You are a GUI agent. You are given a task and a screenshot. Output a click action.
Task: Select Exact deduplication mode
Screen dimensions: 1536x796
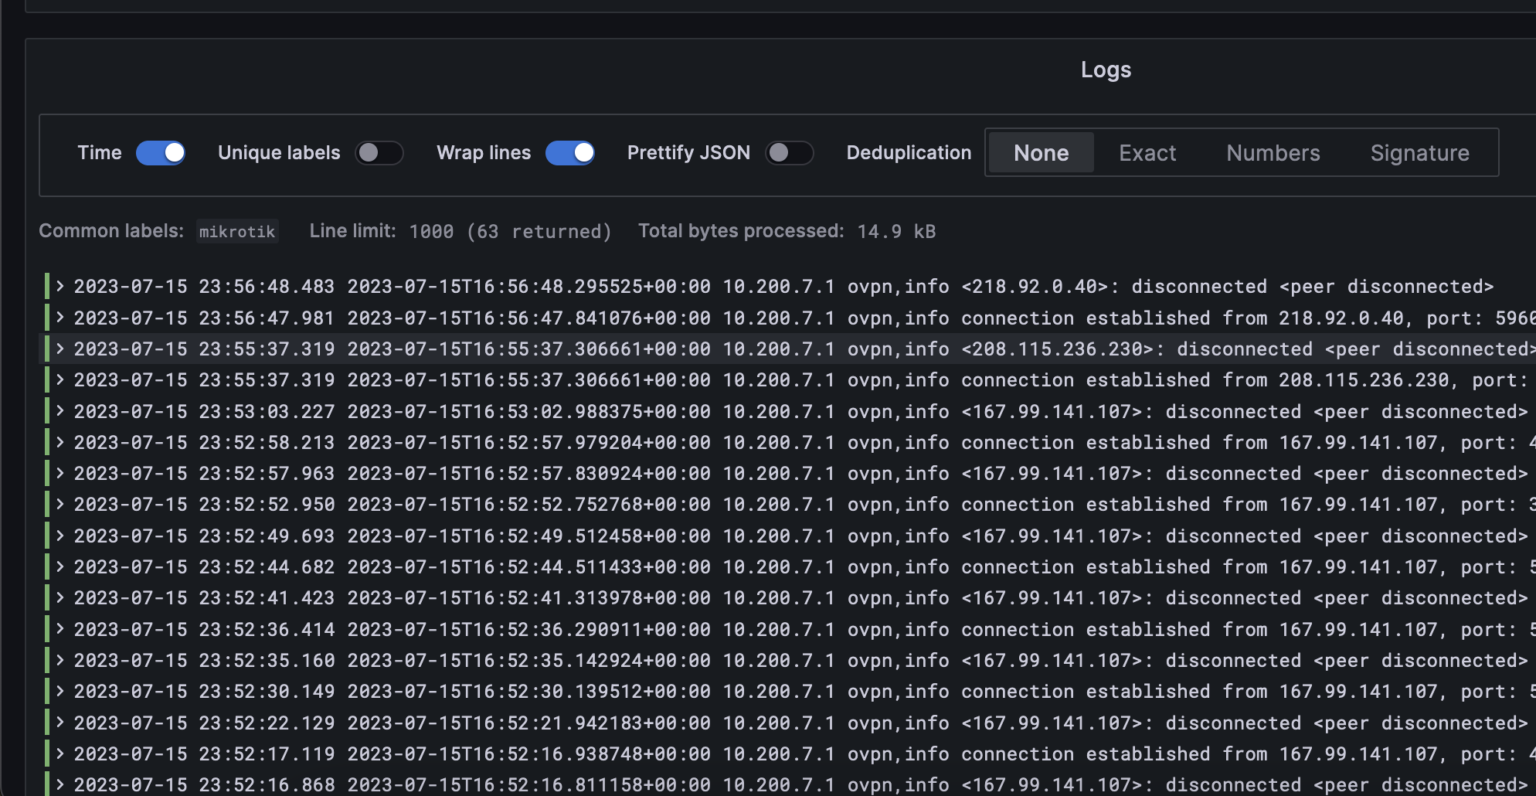(x=1147, y=152)
